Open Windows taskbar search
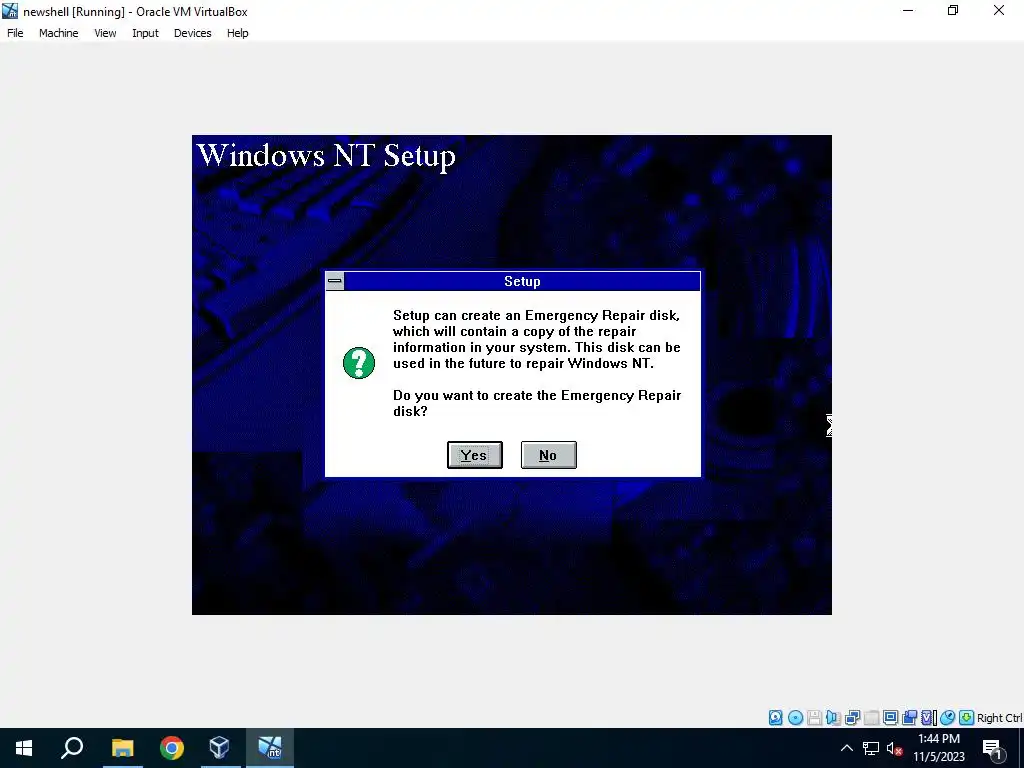 tap(72, 748)
